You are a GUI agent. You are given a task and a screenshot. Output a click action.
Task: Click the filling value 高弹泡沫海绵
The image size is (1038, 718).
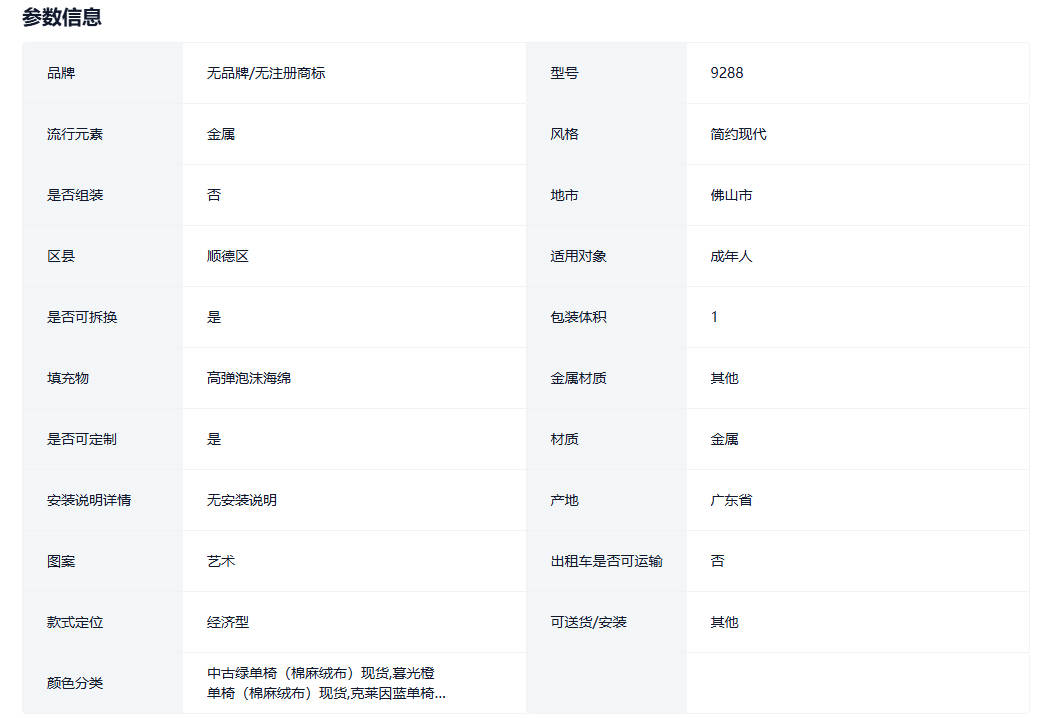249,378
